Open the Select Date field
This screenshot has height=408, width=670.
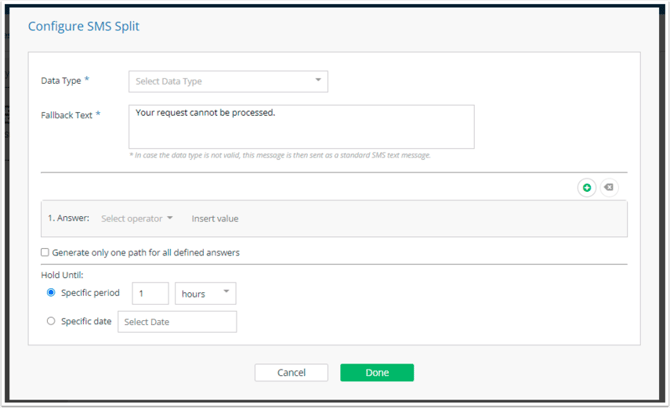(177, 322)
